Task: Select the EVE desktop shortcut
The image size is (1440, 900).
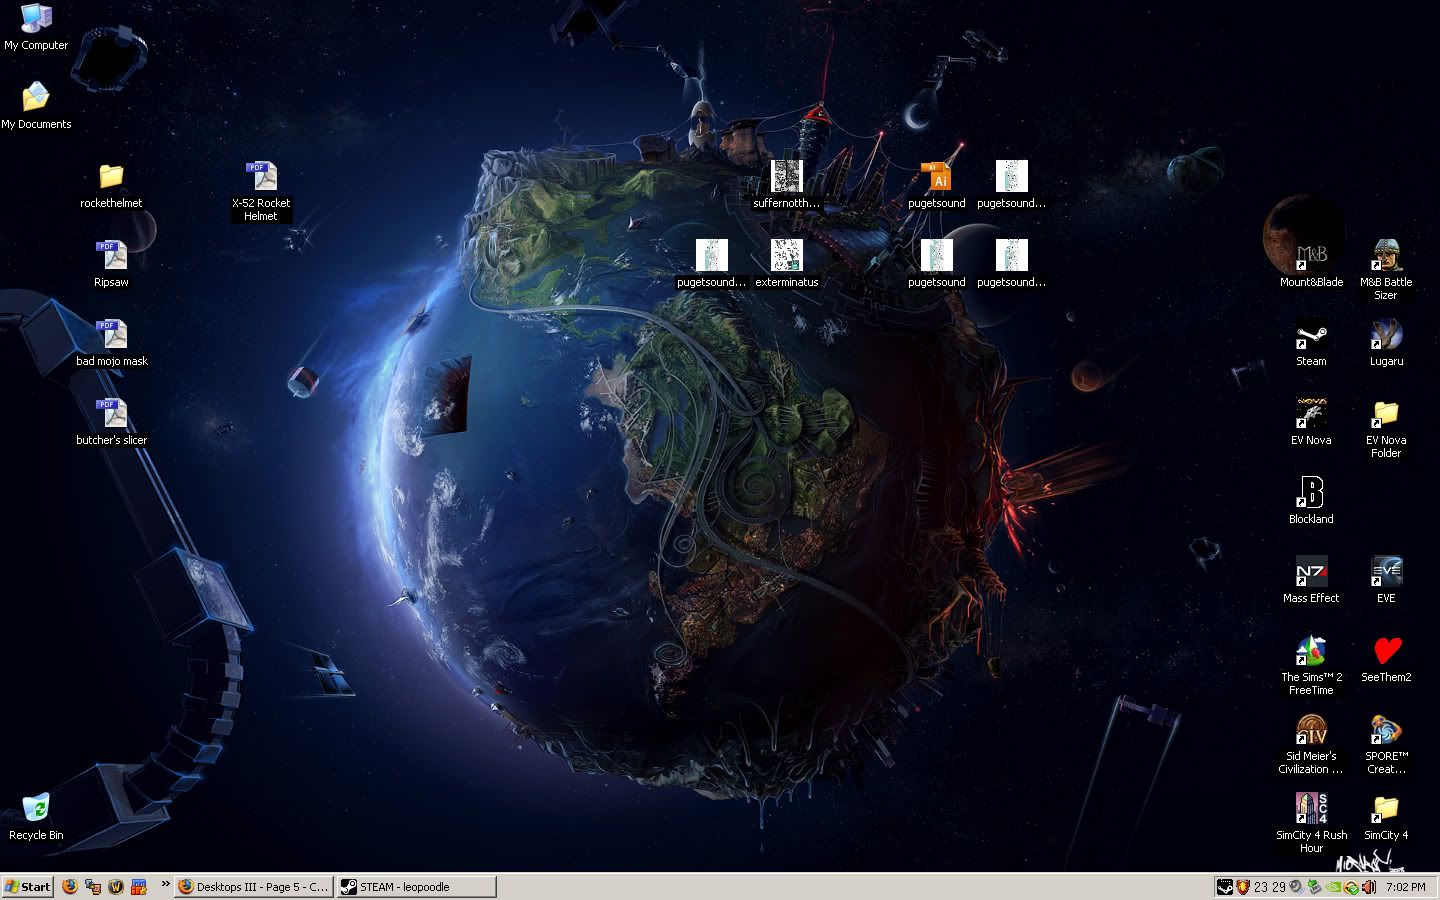Action: pos(1386,580)
